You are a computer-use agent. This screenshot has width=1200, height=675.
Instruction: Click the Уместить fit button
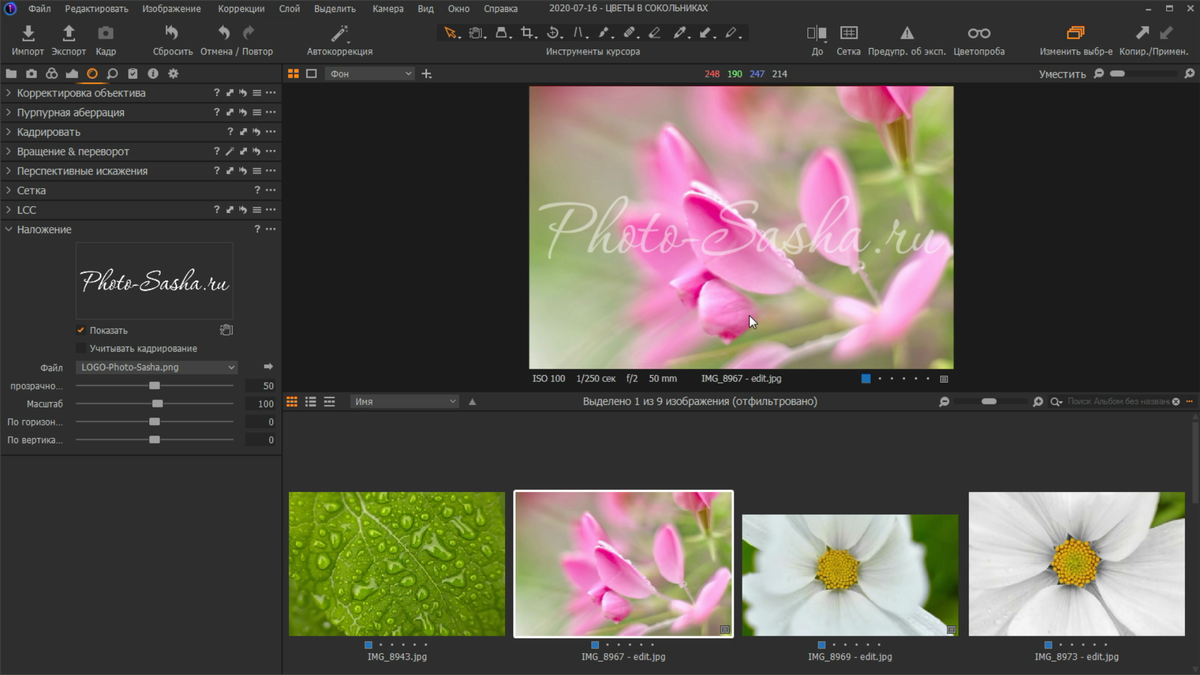(1062, 74)
